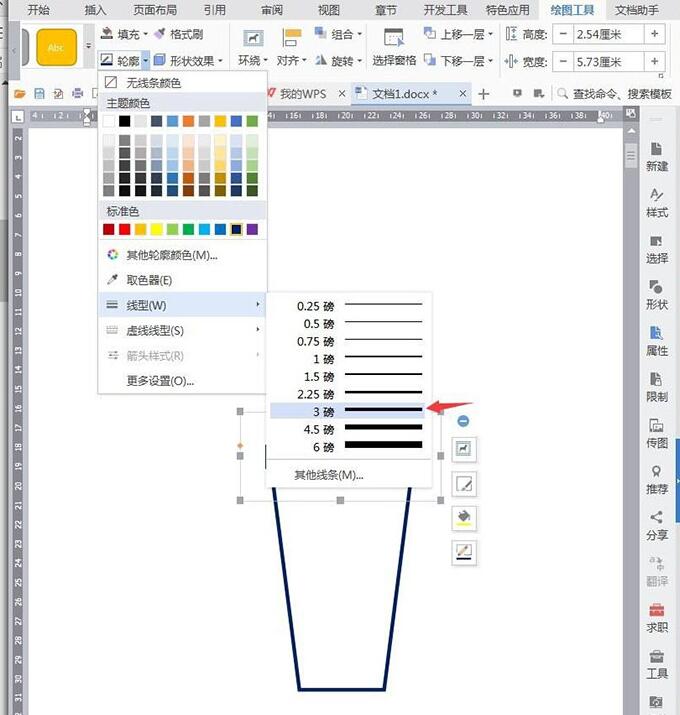Open the Styles (样式) sidebar tool
The width and height of the screenshot is (680, 715).
(x=657, y=203)
